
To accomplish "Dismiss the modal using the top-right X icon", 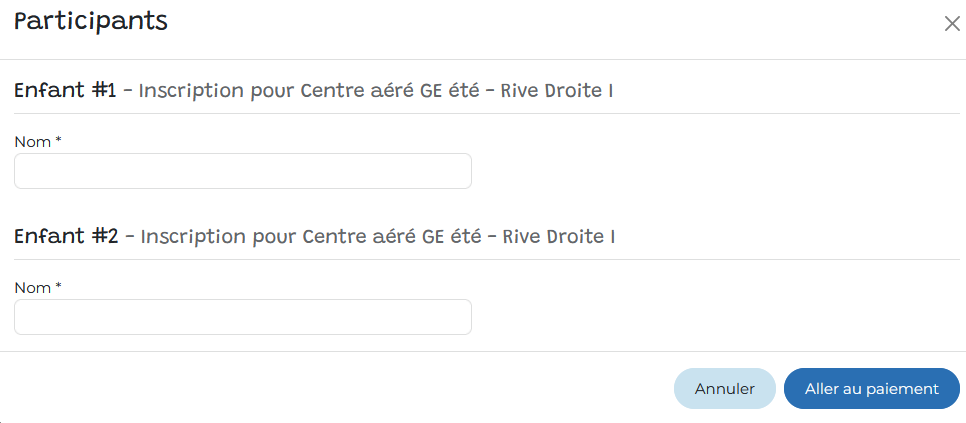I will click(952, 24).
